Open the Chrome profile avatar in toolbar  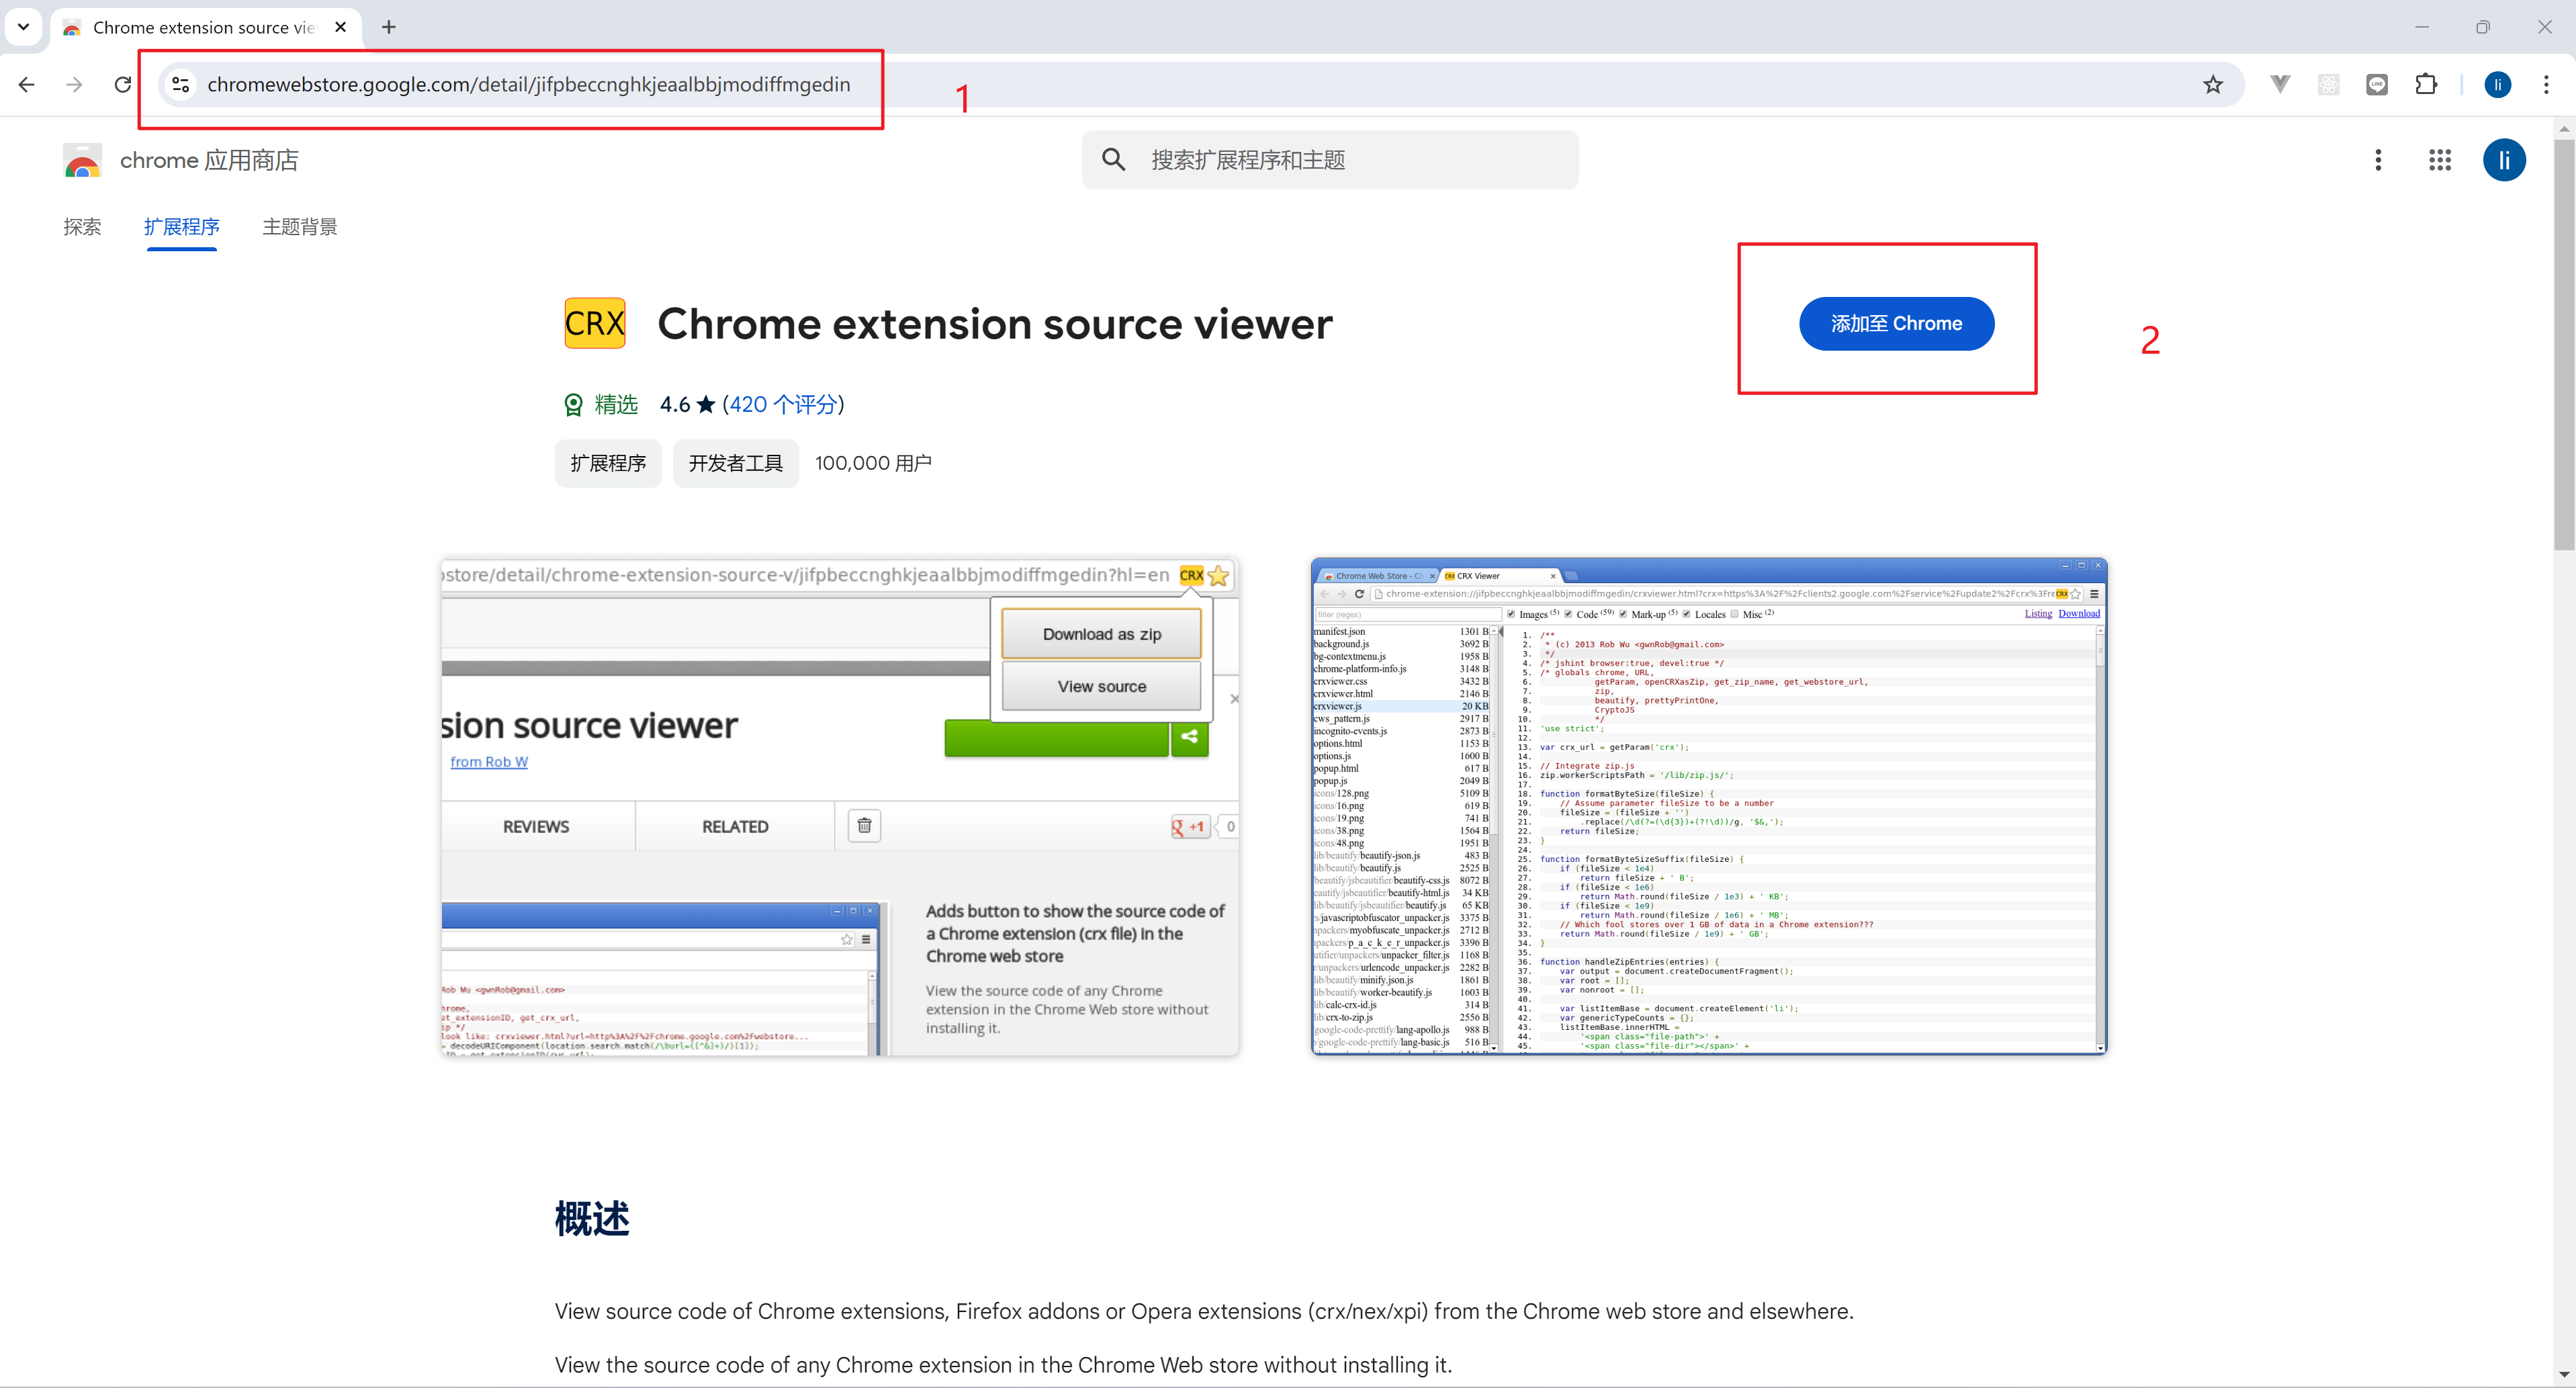click(x=2498, y=85)
